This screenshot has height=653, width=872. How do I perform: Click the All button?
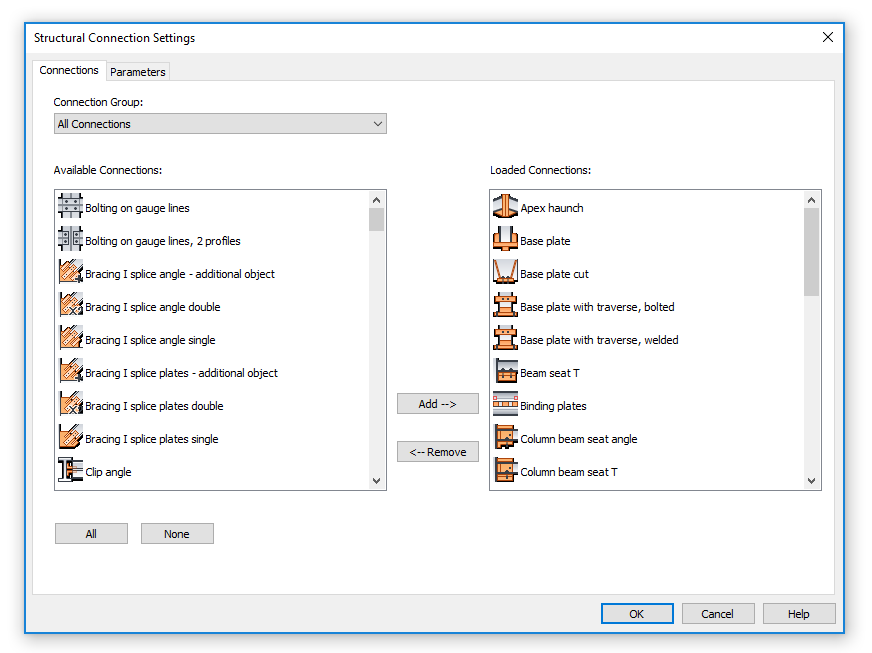[x=91, y=534]
